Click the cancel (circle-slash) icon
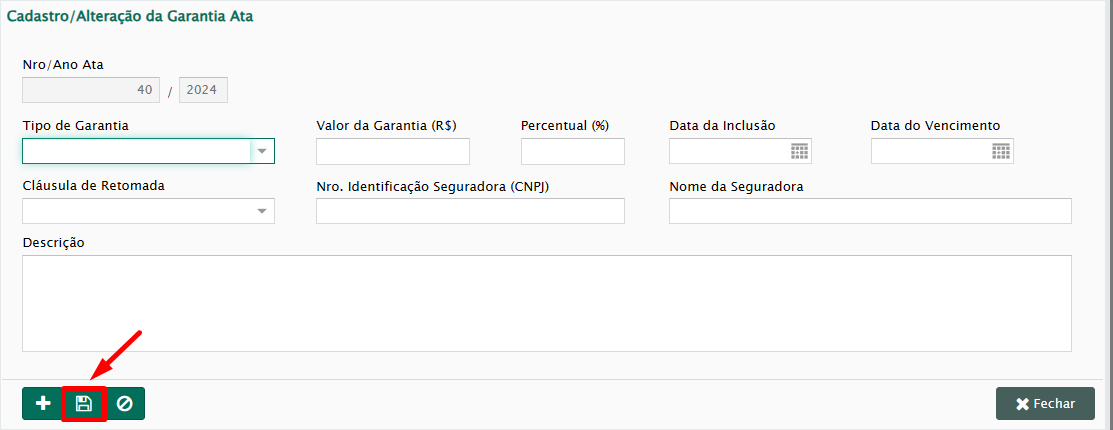The height and width of the screenshot is (430, 1113). (x=125, y=404)
